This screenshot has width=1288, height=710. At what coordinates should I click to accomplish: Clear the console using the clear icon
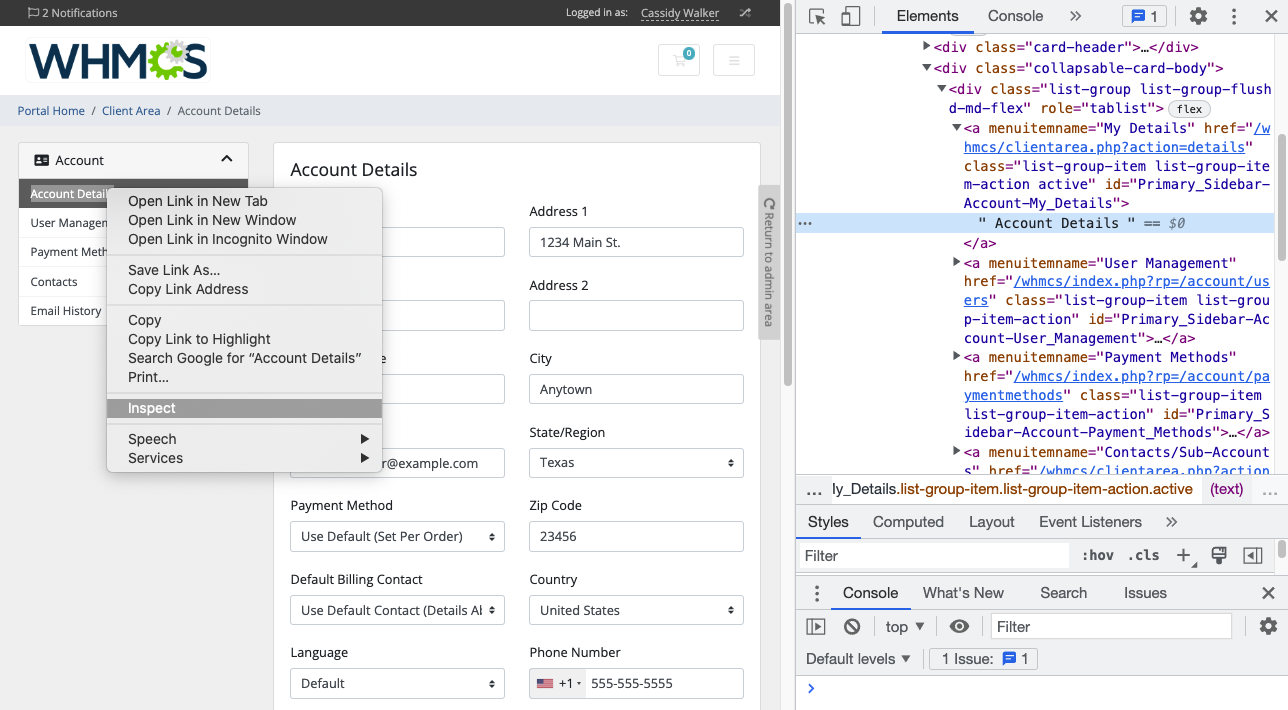[851, 626]
